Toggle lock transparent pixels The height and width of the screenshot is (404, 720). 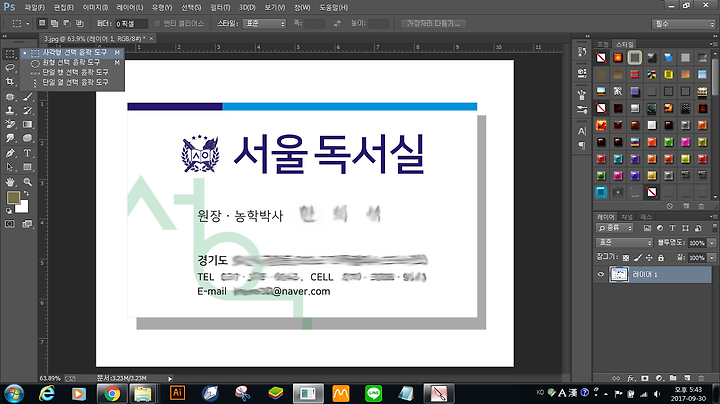click(625, 258)
